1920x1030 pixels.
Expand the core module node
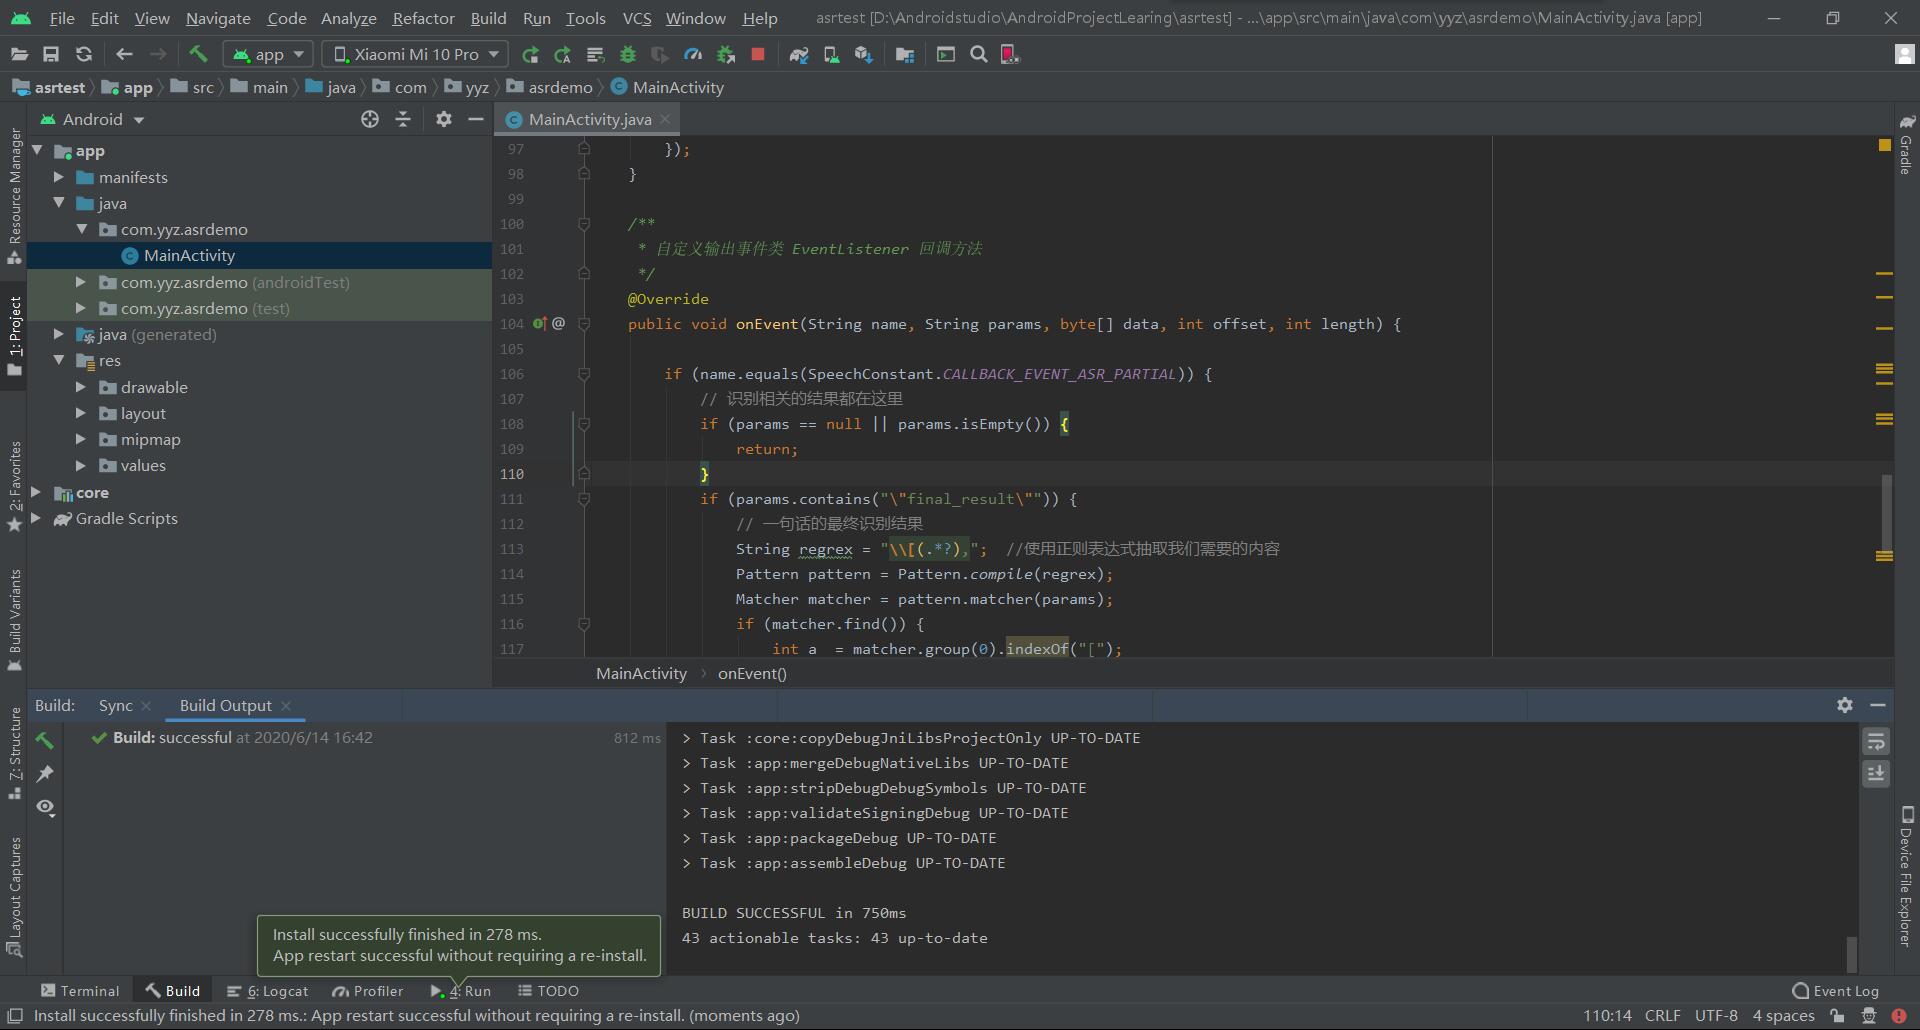tap(37, 492)
